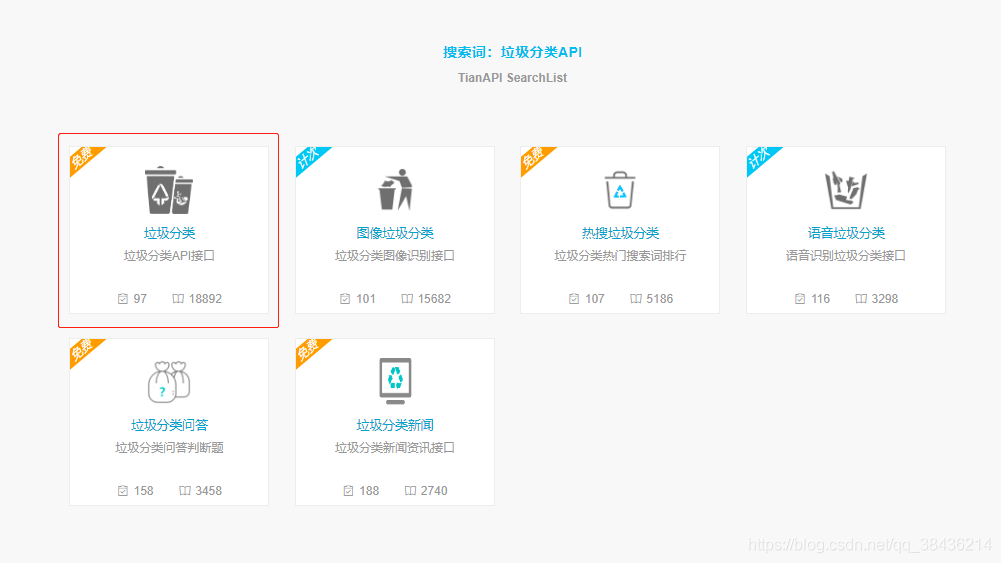The width and height of the screenshot is (1001, 563).
Task: Click the checklist icon beside 188
Action: (x=348, y=491)
